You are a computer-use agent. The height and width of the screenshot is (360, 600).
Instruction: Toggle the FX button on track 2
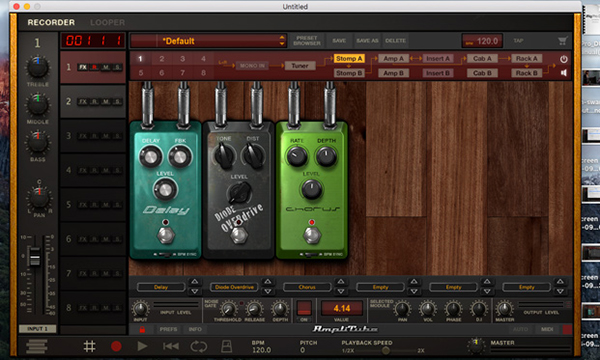point(83,101)
